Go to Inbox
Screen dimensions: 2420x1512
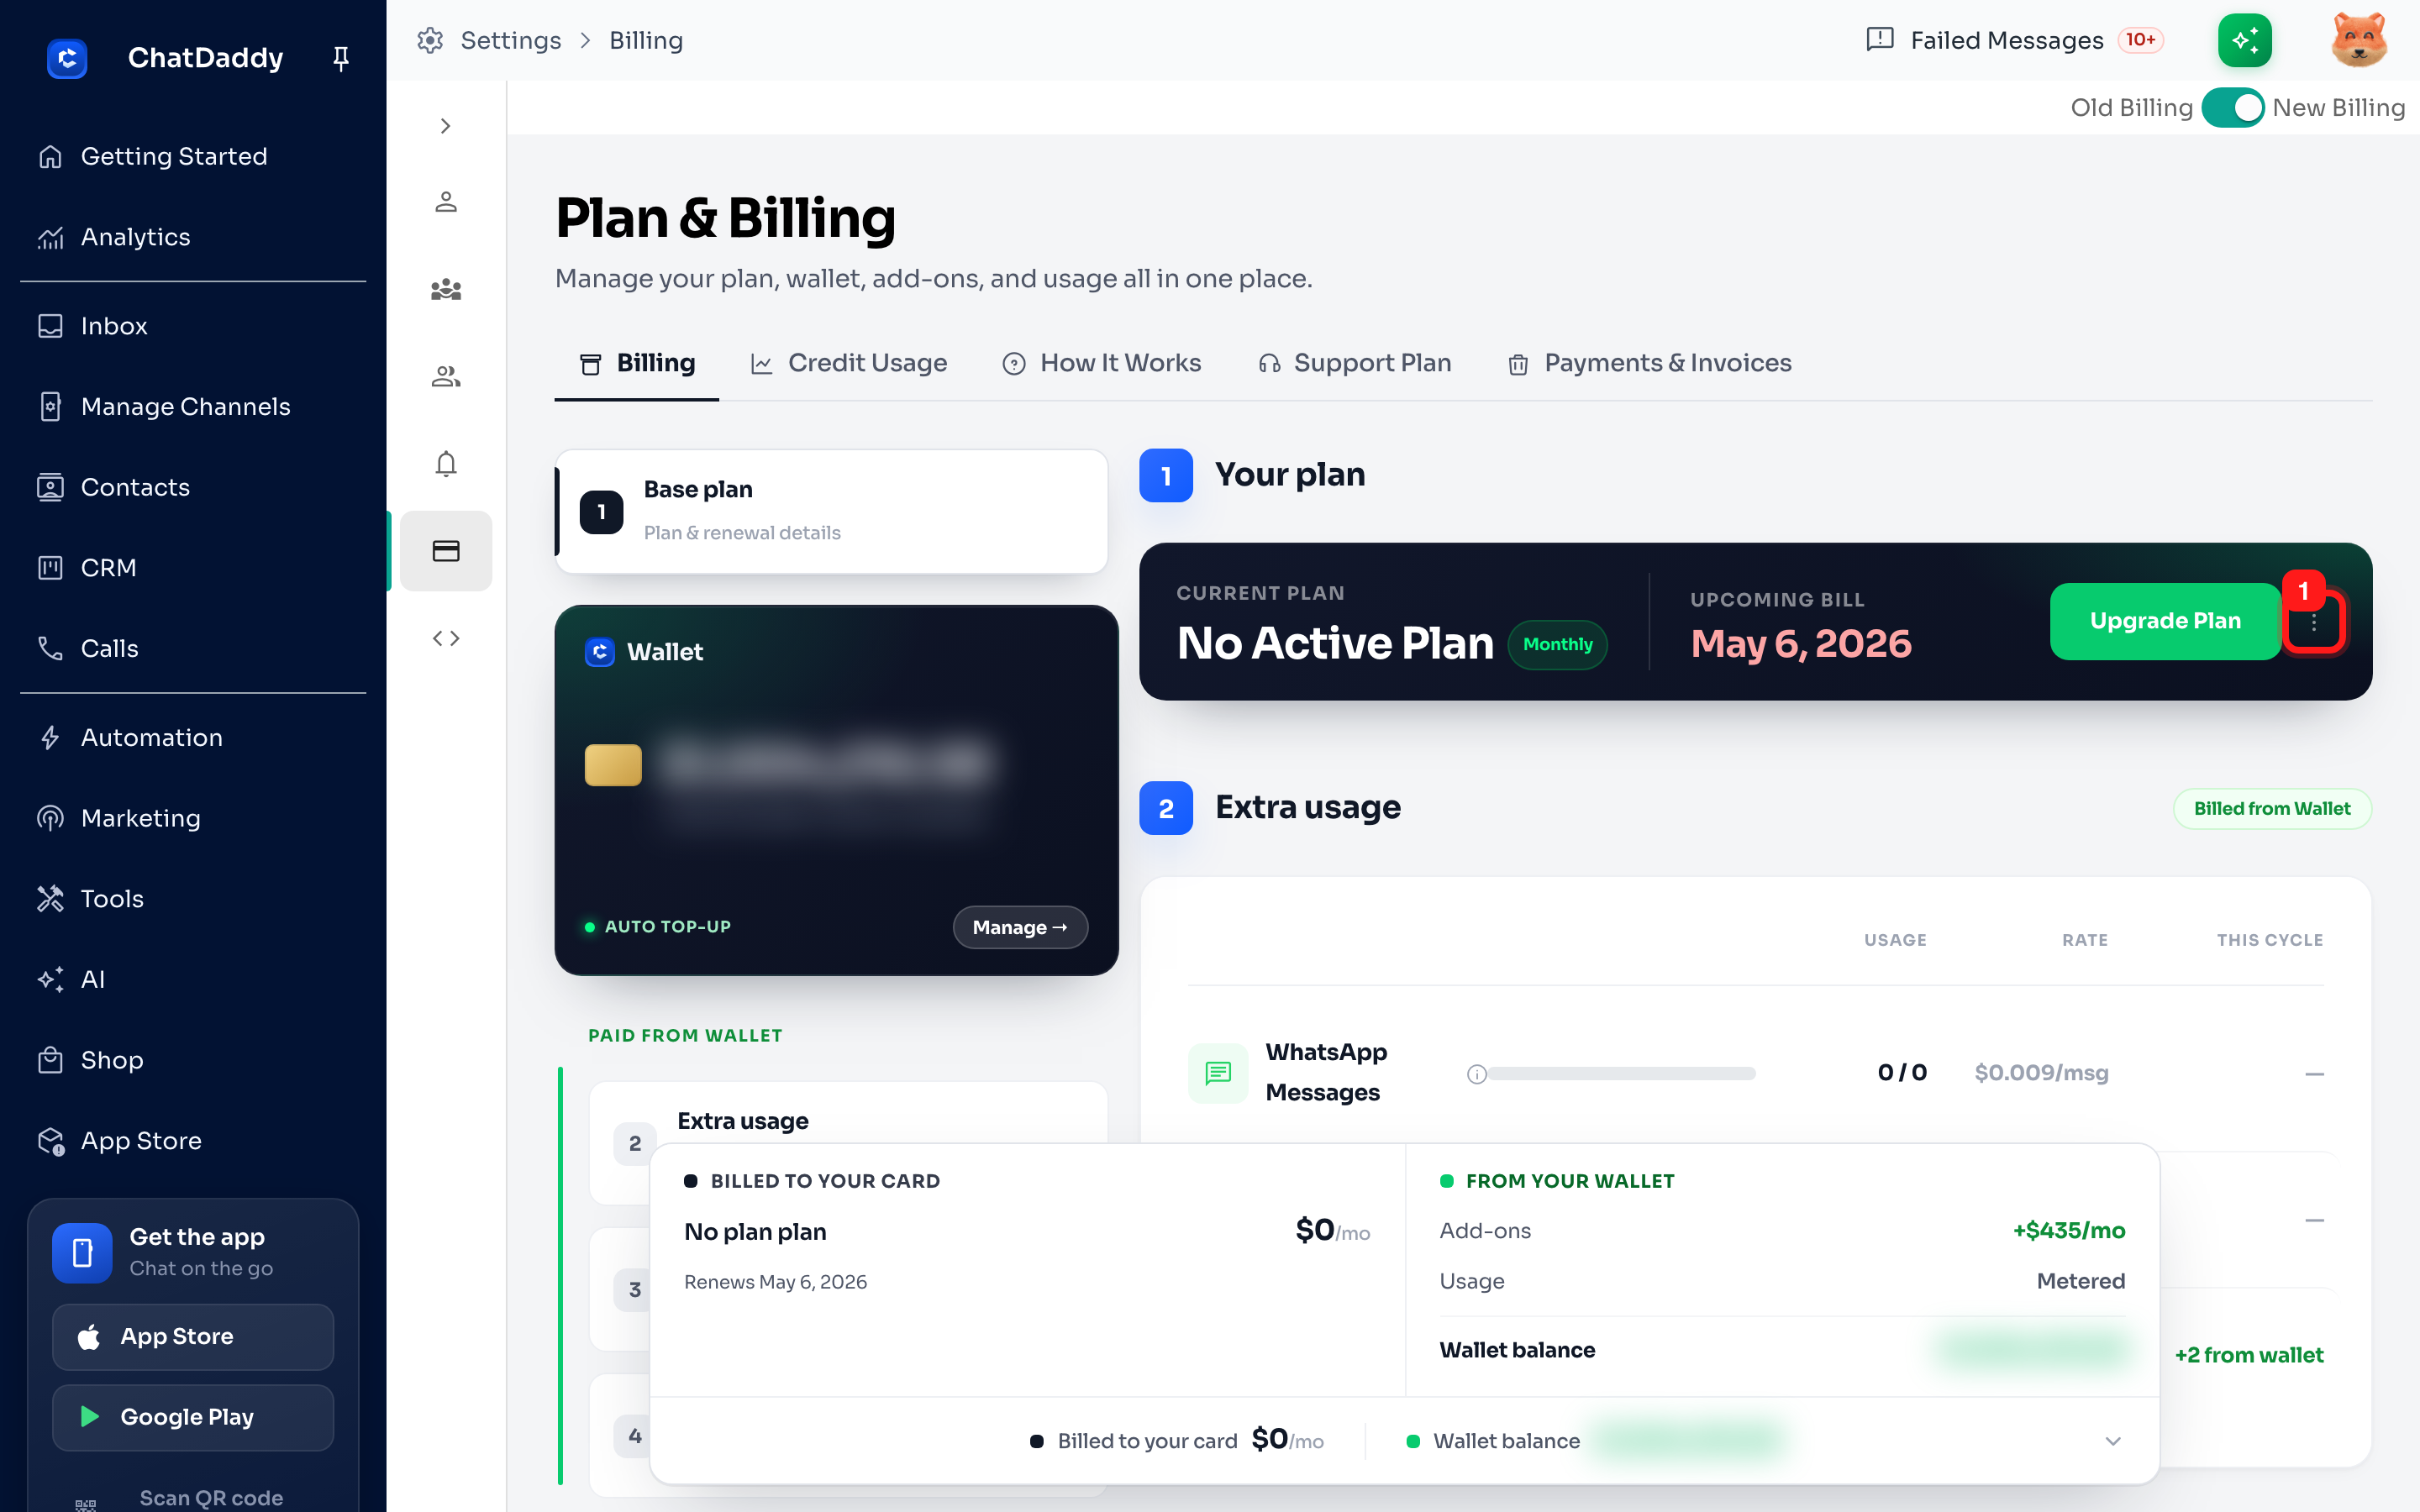[x=193, y=326]
